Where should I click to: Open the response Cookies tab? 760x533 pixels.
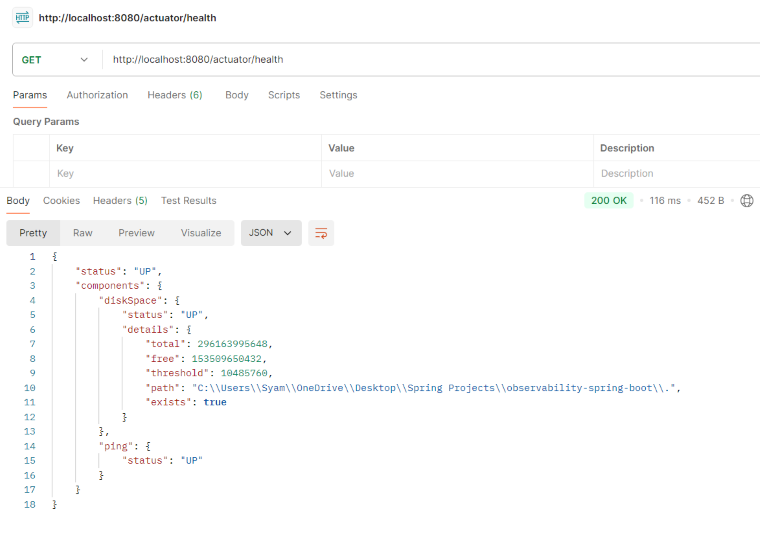61,200
